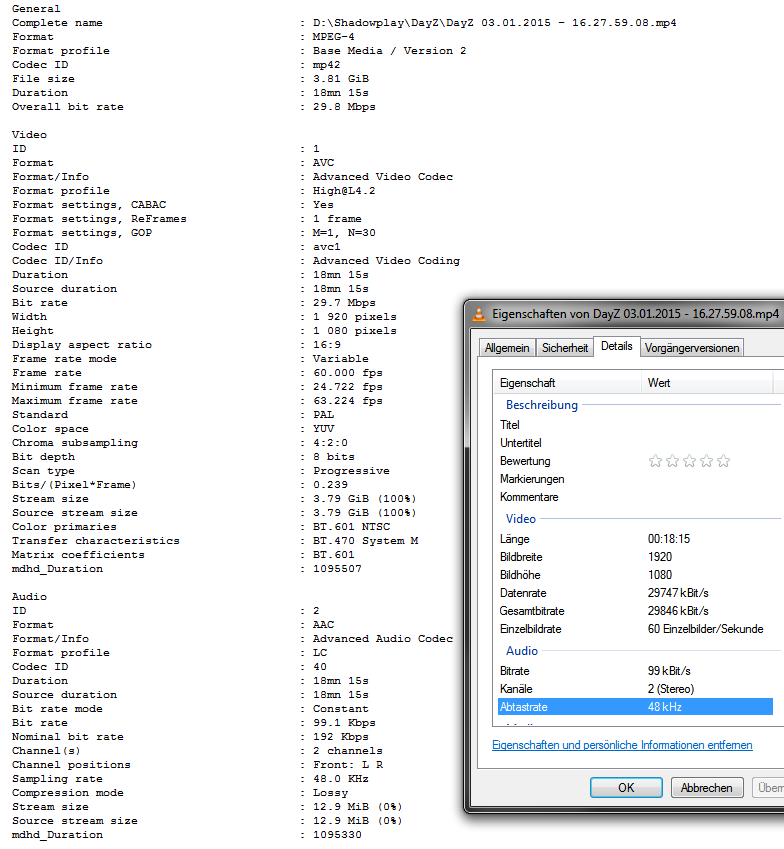This screenshot has width=784, height=849.
Task: Switch to the Allgemein tab
Action: [x=507, y=348]
